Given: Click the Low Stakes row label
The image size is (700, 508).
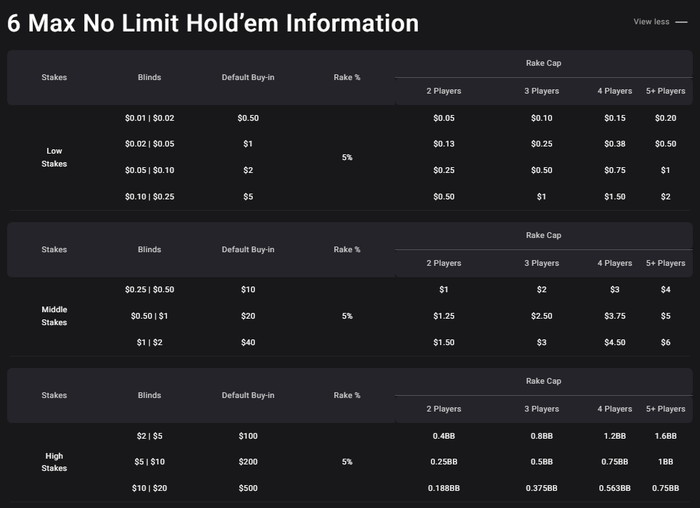Looking at the screenshot, I should [54, 157].
